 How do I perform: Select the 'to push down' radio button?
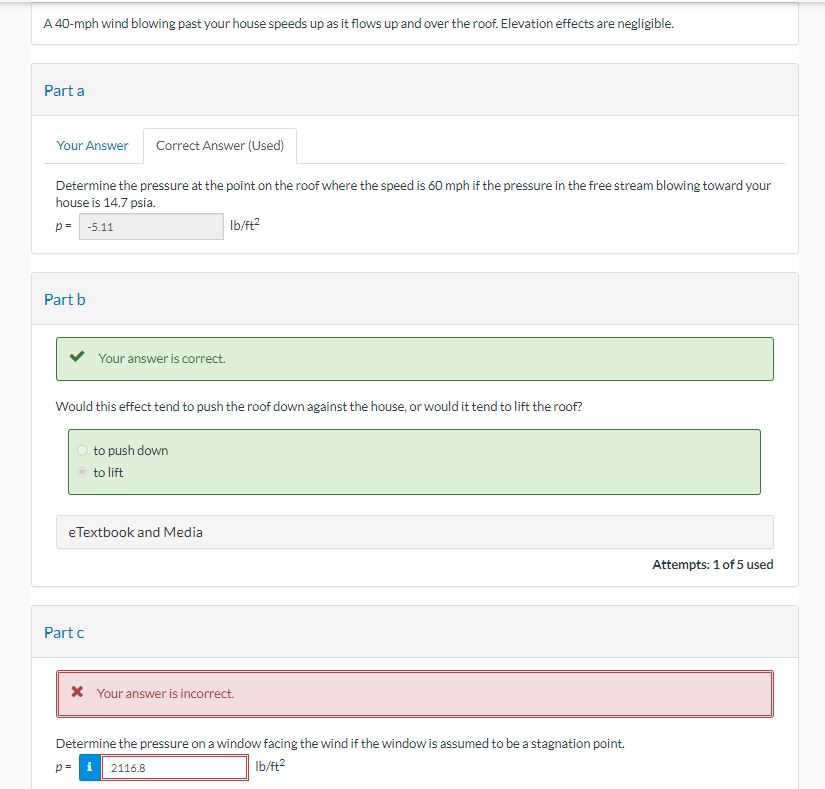[83, 450]
